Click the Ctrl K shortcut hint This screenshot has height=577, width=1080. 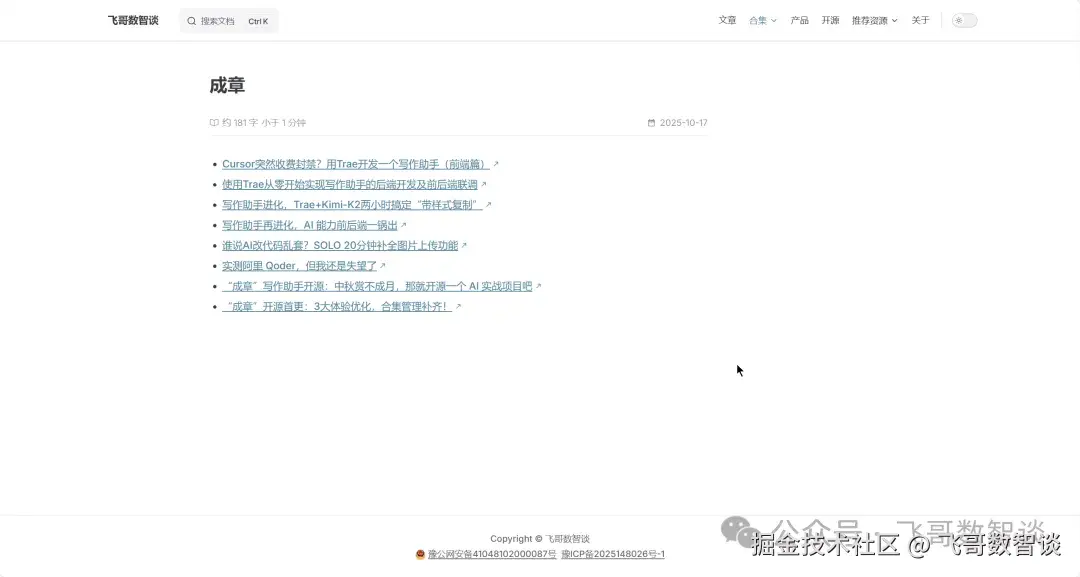pos(258,21)
